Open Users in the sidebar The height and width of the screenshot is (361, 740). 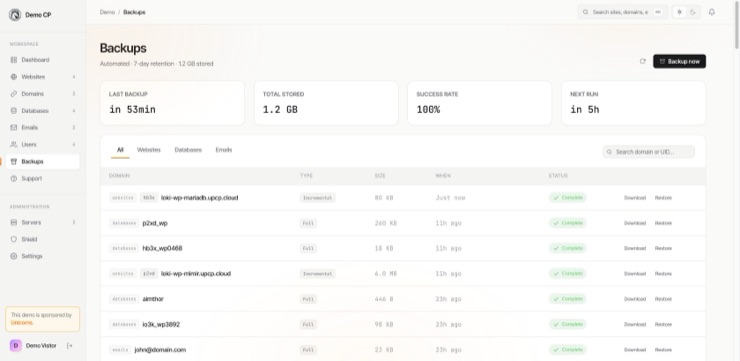[43, 144]
